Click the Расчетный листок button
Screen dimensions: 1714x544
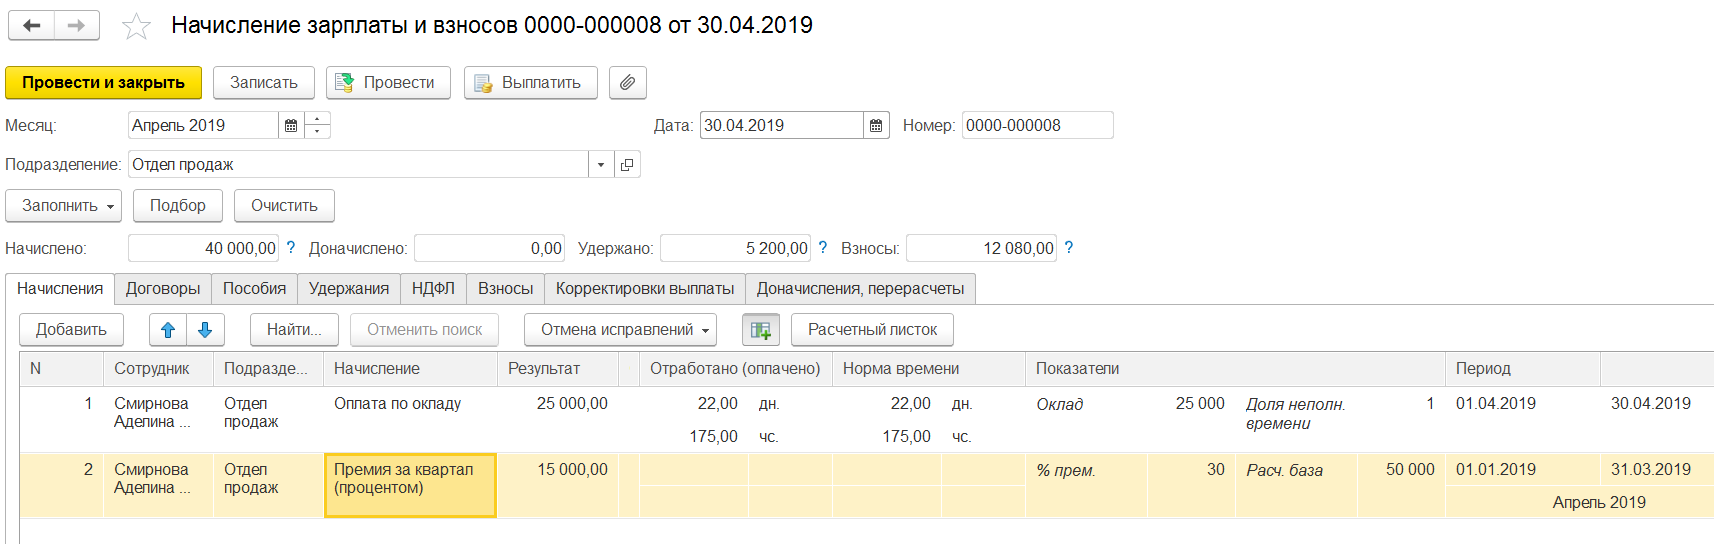(872, 330)
